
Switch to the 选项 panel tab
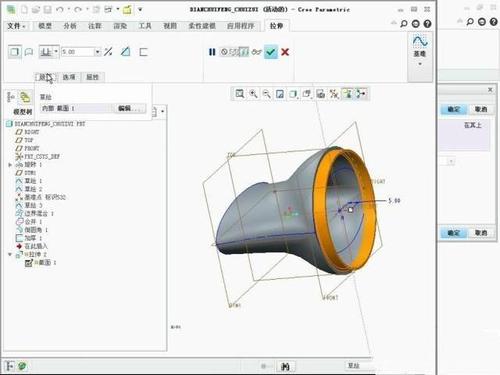(69, 77)
